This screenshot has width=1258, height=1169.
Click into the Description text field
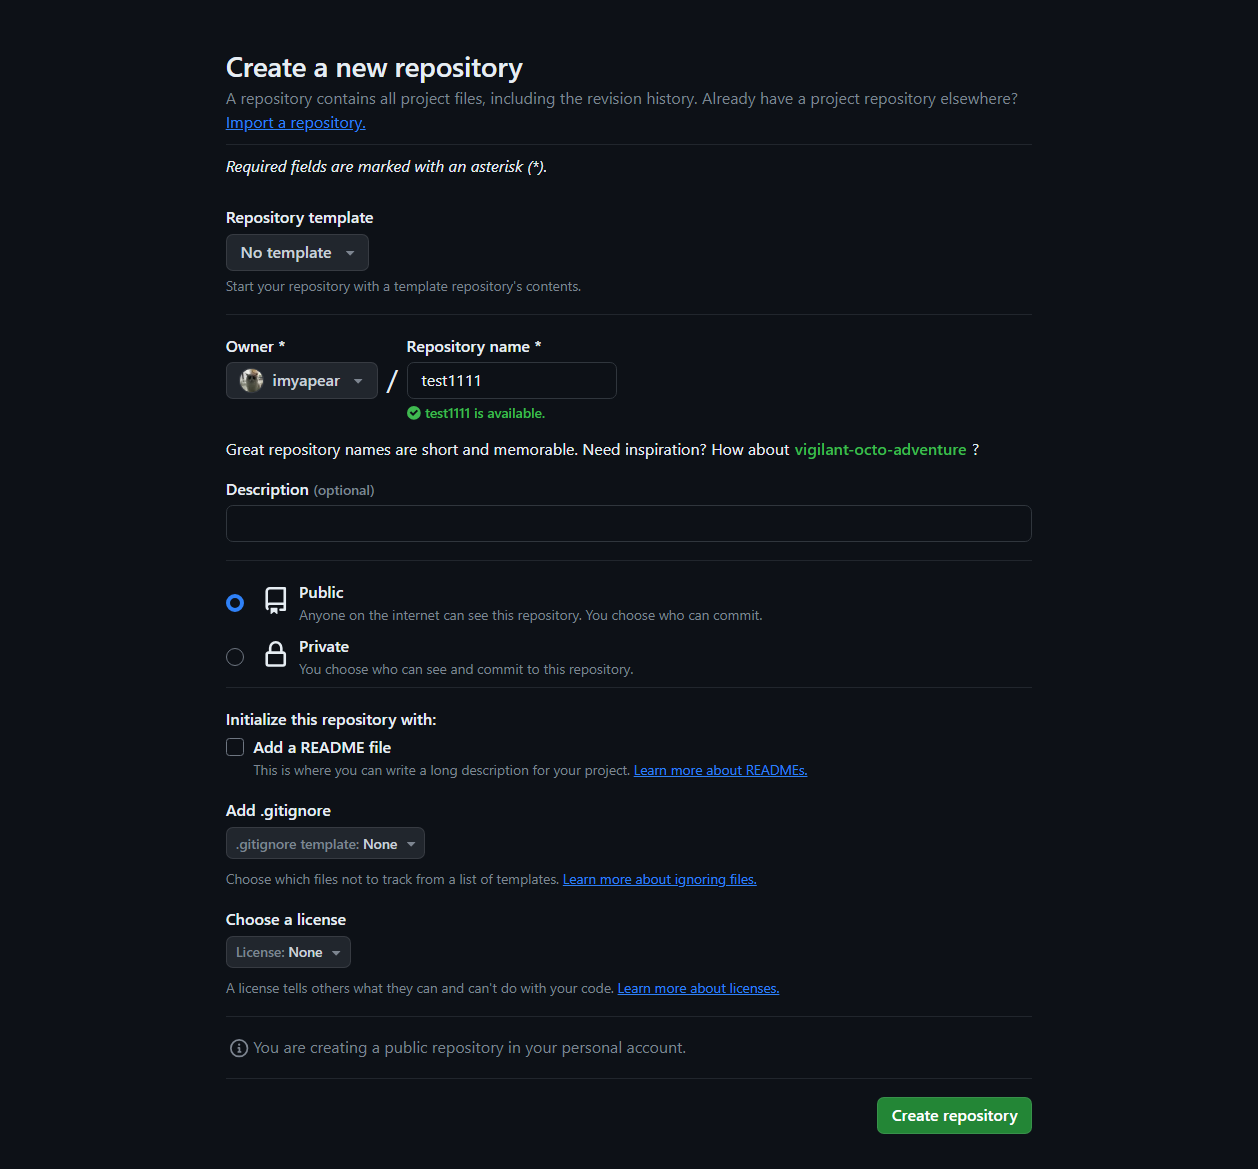[x=628, y=524]
